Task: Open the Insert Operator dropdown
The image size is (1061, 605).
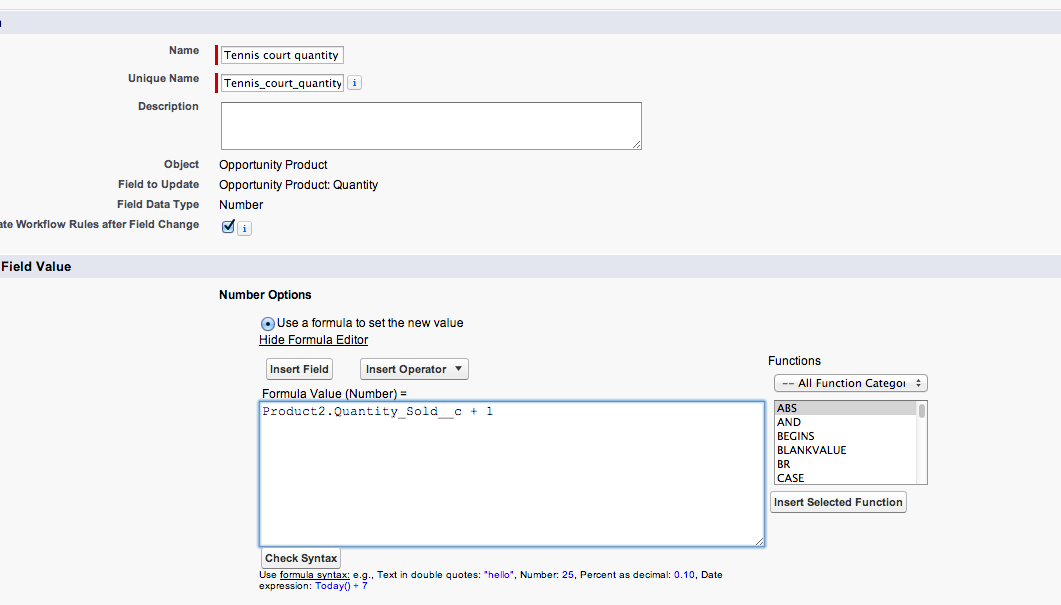Action: (414, 369)
